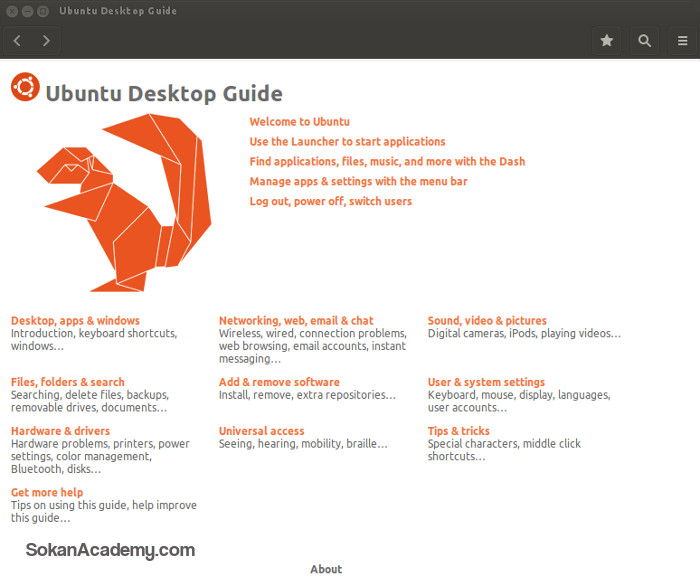This screenshot has width=700, height=586.
Task: Open Files, folders & search topic
Action: click(67, 382)
